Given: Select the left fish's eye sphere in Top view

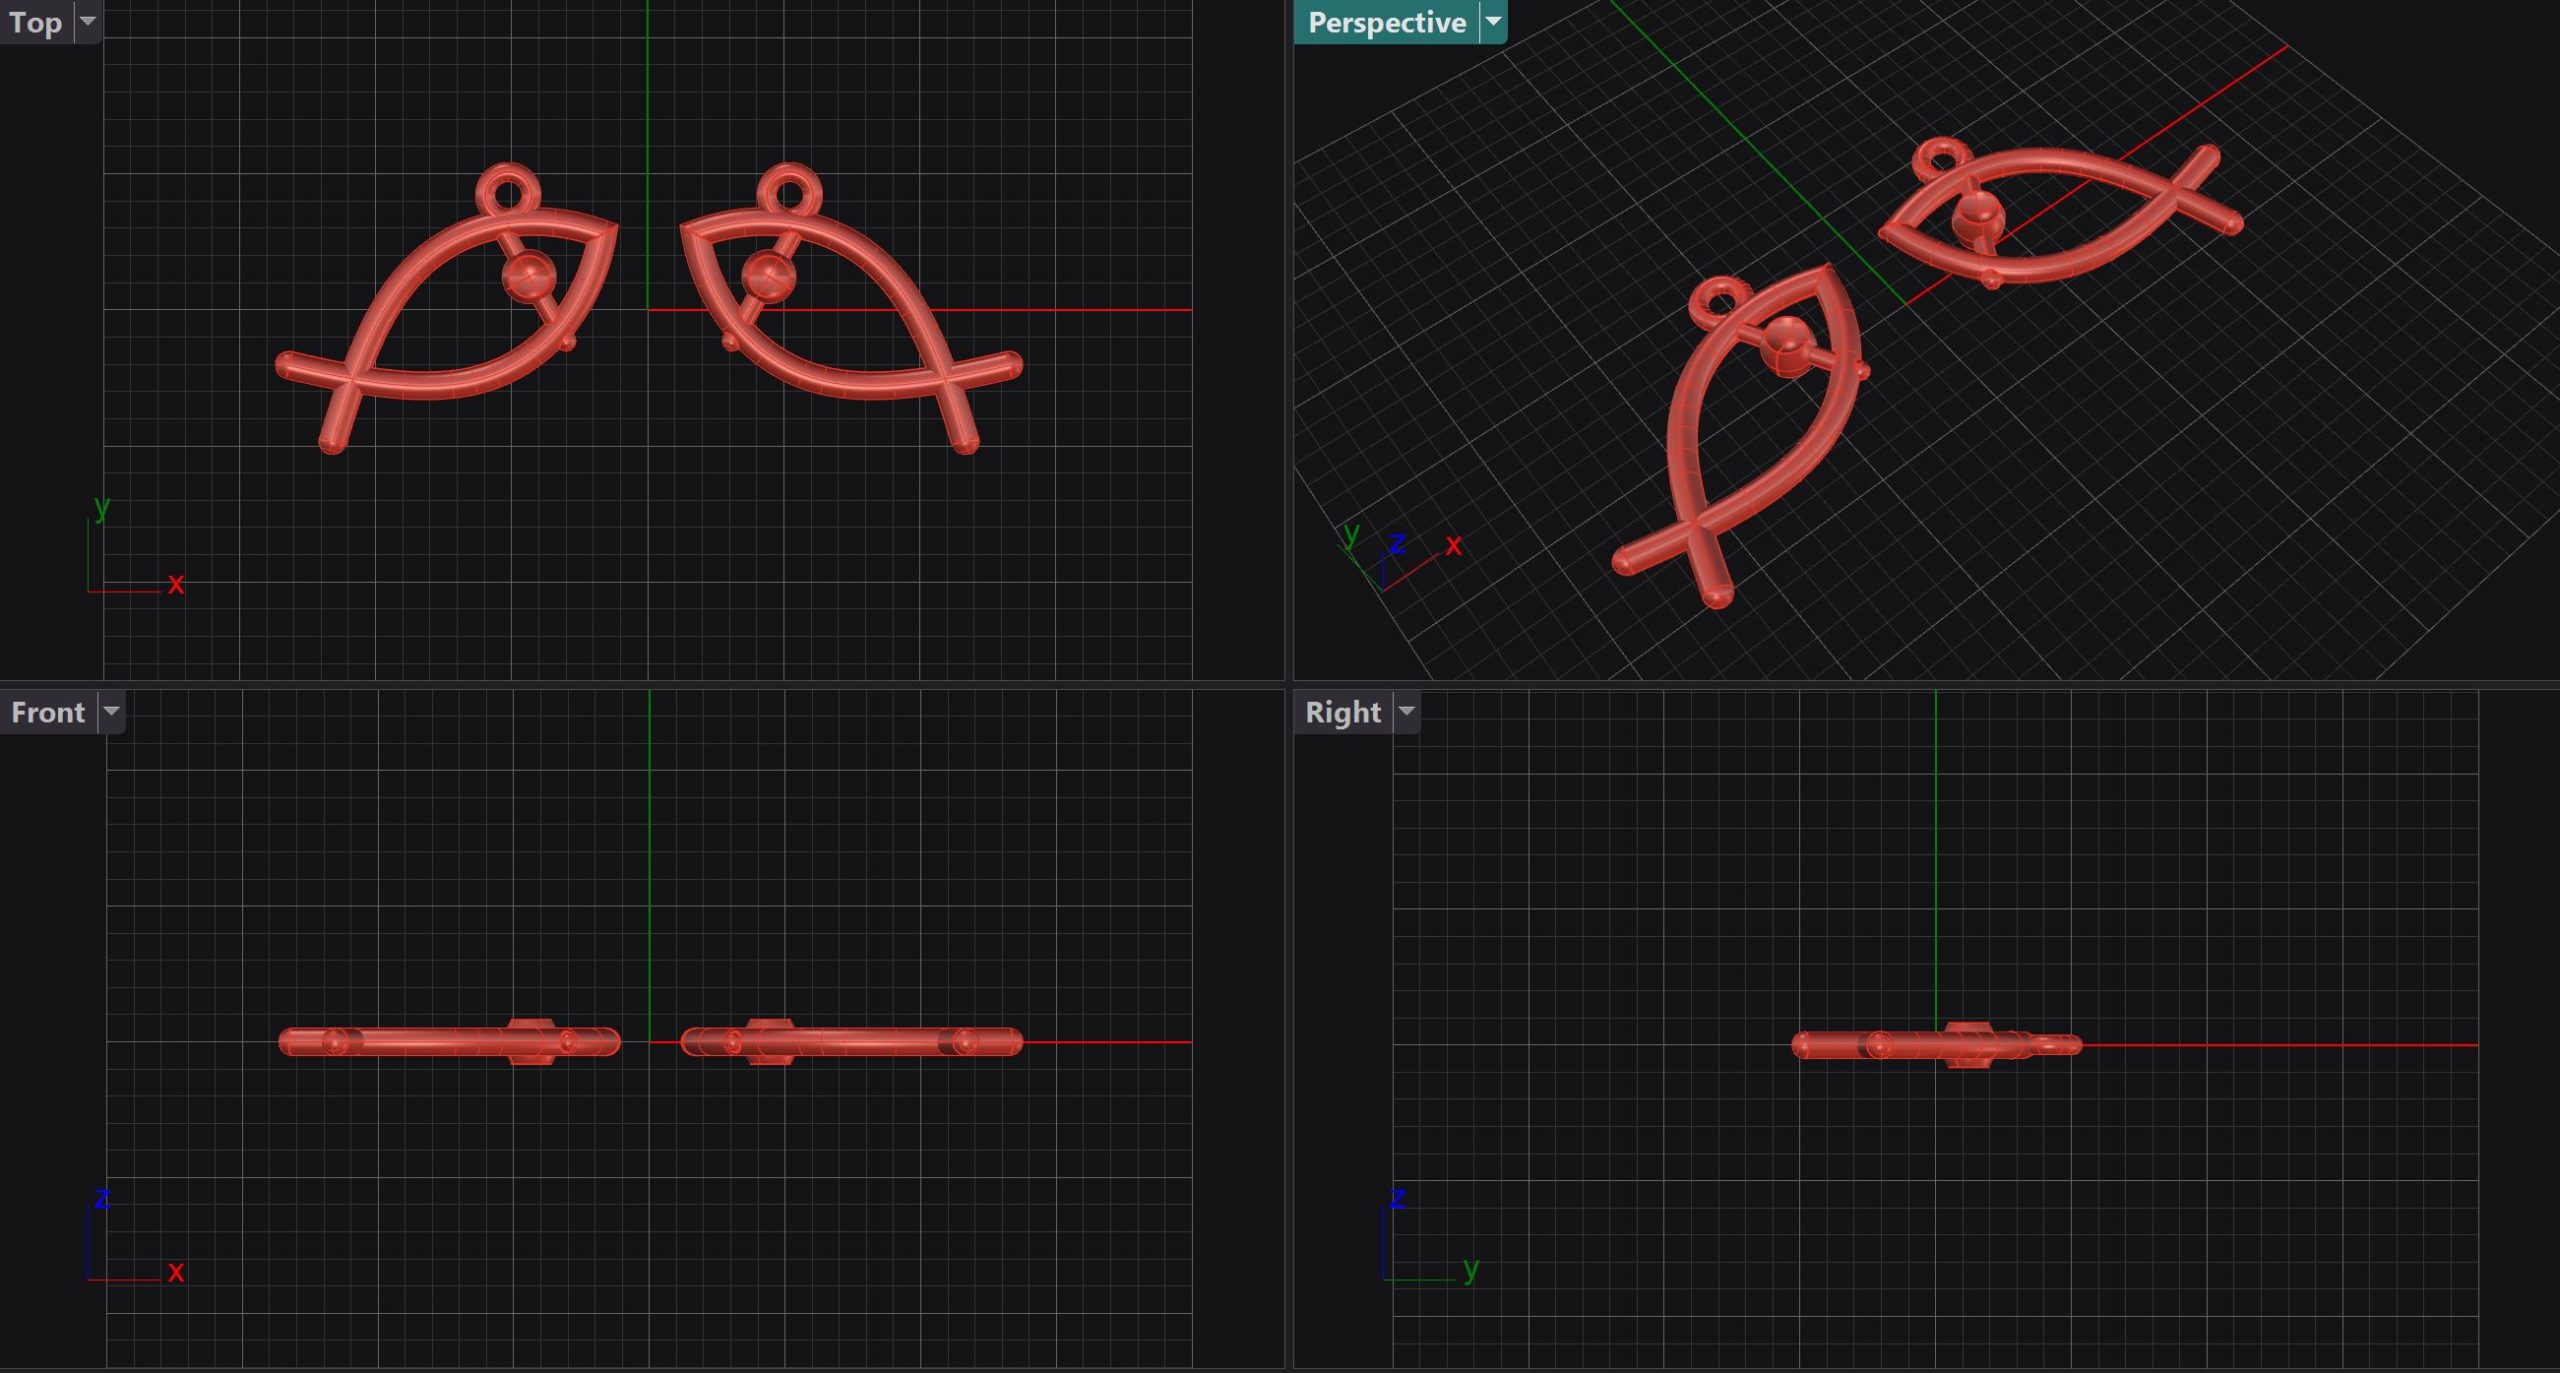Looking at the screenshot, I should click(x=529, y=276).
